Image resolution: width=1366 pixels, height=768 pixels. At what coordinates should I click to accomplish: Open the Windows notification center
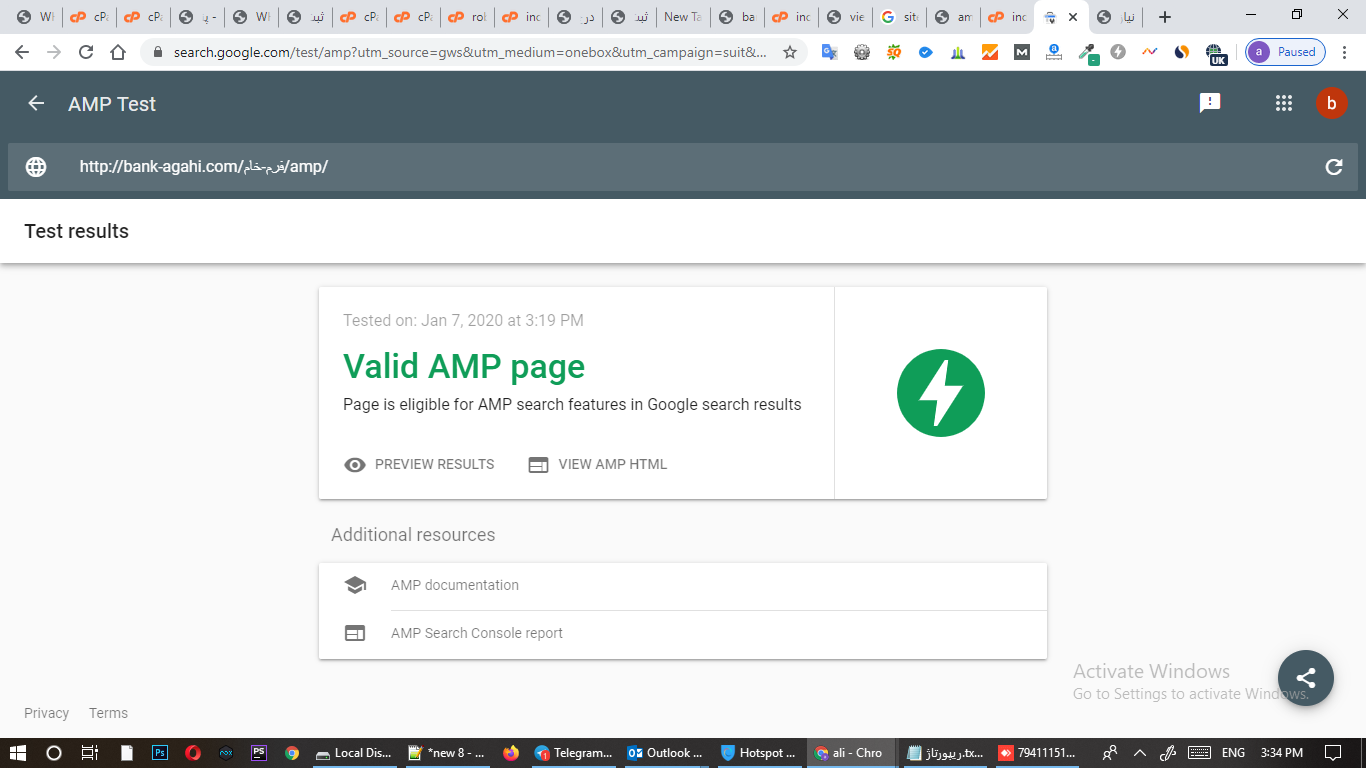1333,753
